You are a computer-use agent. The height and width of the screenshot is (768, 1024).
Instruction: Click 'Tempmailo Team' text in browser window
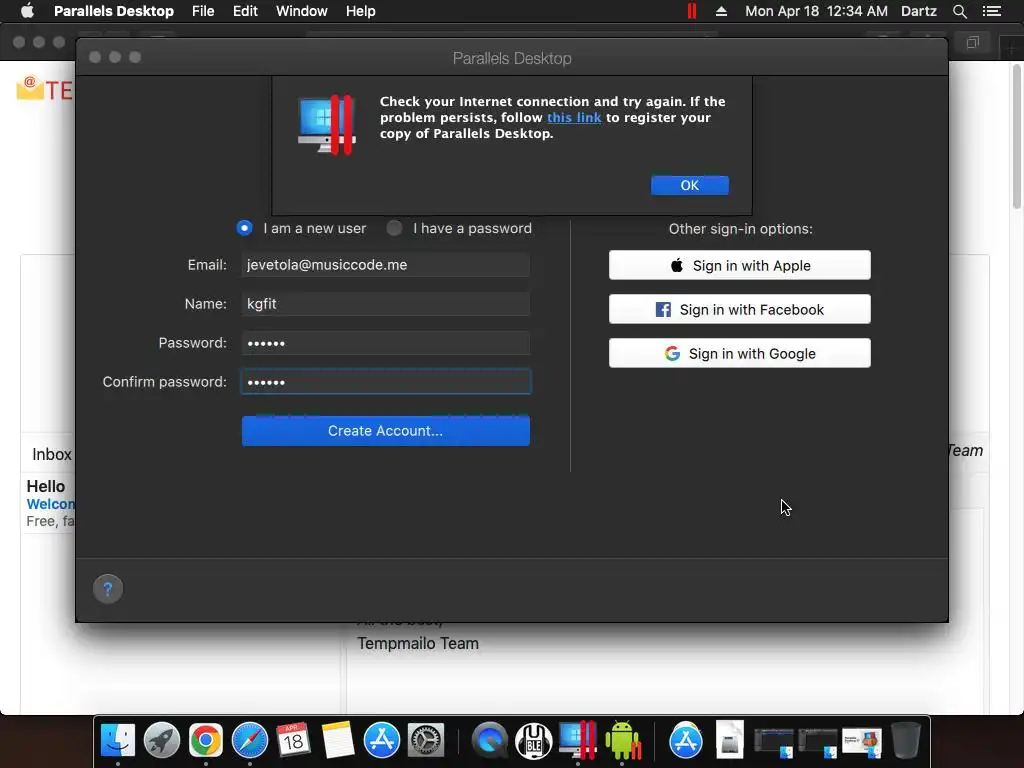418,644
